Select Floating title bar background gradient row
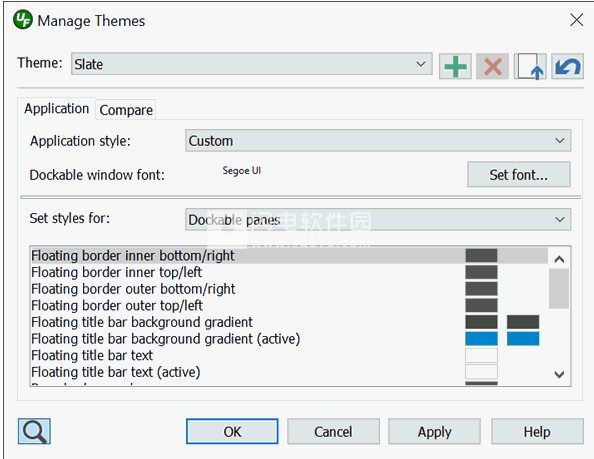 (289, 322)
